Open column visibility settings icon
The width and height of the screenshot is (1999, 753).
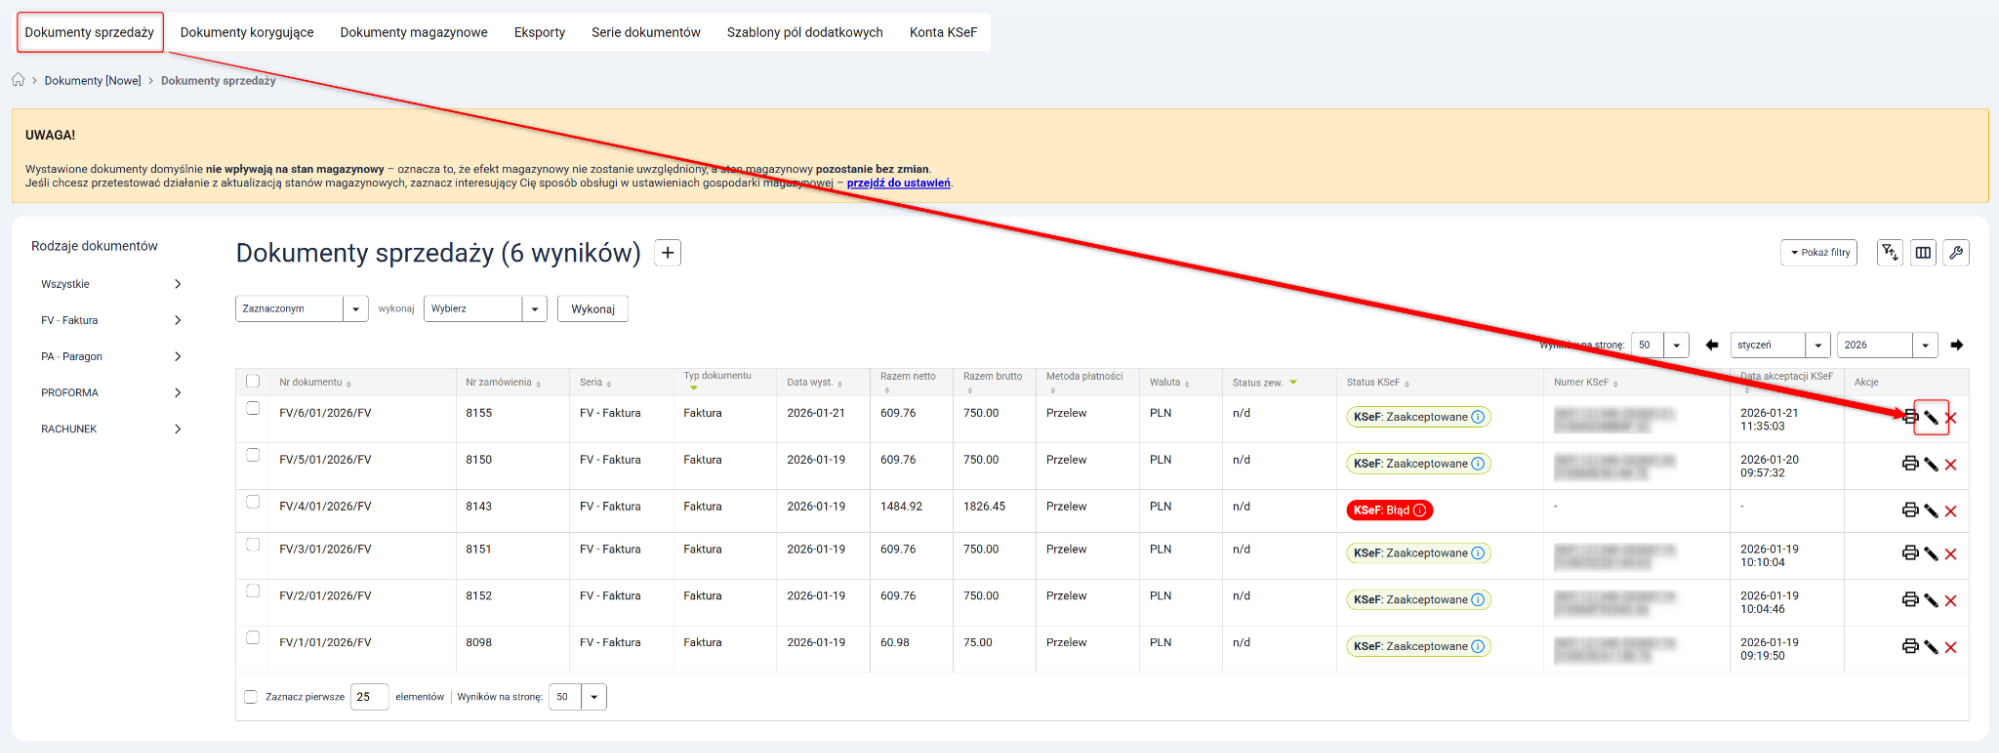[1923, 253]
